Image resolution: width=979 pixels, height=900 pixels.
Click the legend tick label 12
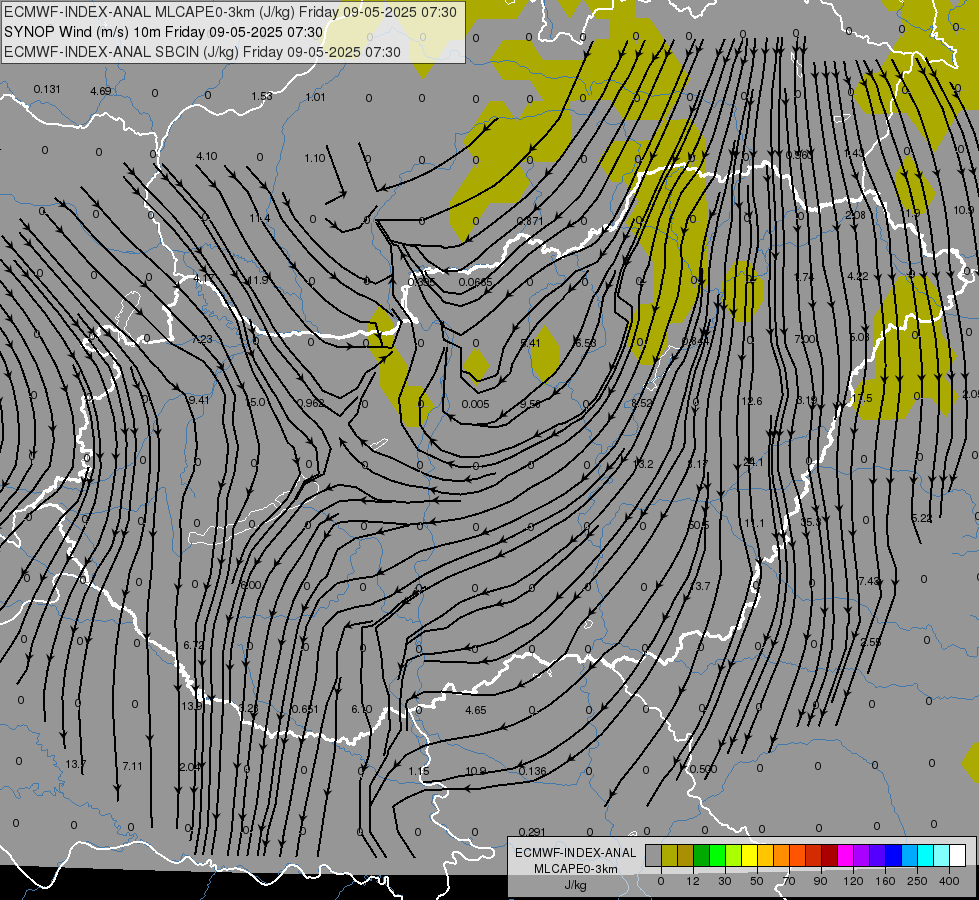[693, 881]
